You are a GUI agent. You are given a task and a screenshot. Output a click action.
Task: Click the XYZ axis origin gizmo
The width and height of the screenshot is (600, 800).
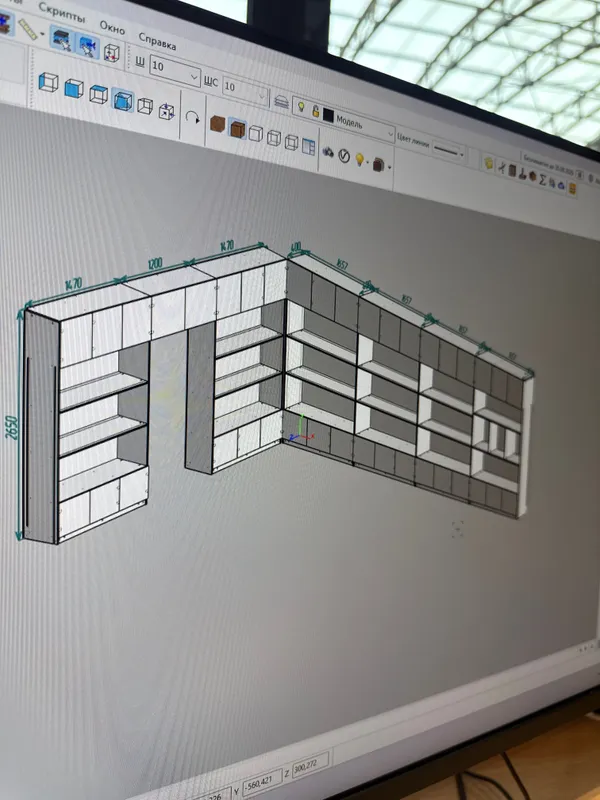click(x=300, y=430)
